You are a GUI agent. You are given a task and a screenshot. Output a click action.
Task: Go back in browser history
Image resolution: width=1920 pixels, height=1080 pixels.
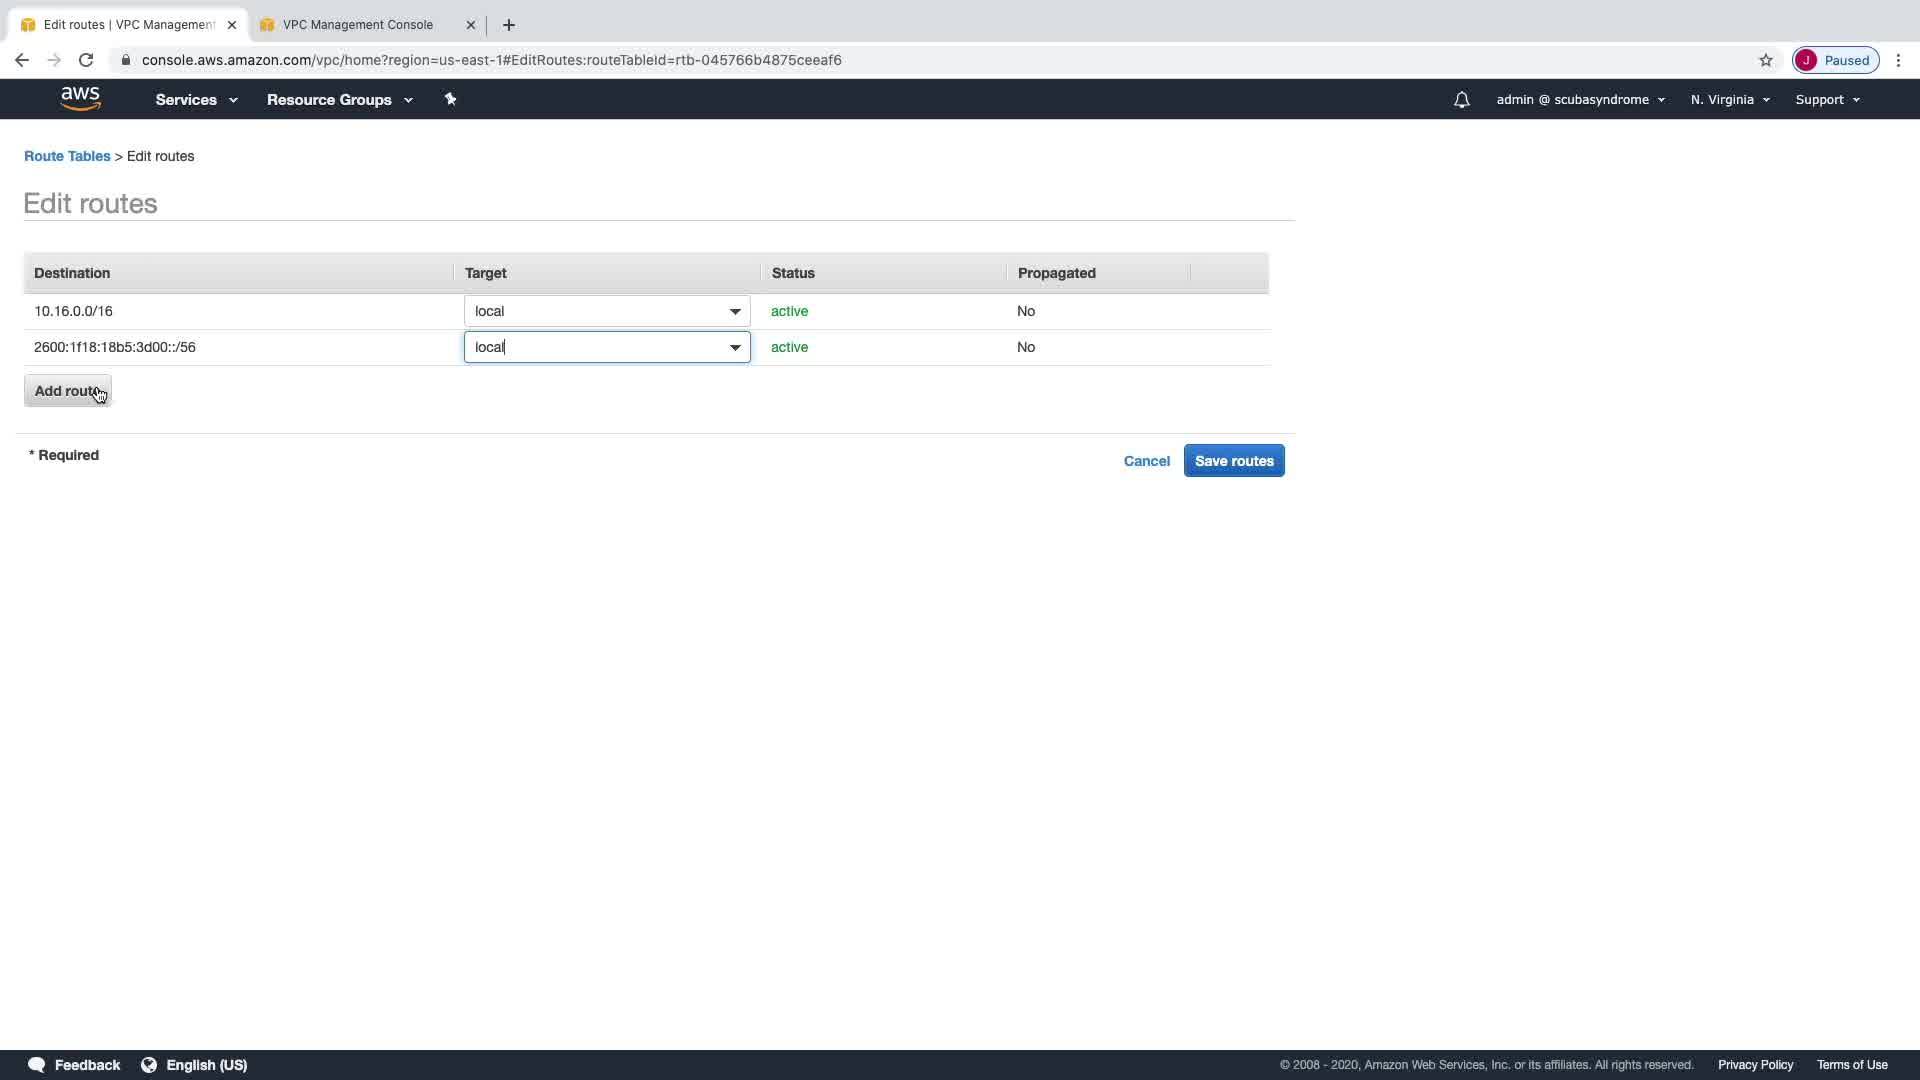coord(22,60)
